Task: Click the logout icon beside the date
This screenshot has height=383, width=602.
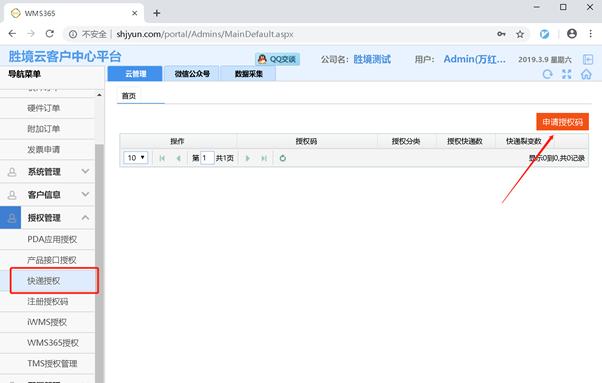Action: click(588, 59)
